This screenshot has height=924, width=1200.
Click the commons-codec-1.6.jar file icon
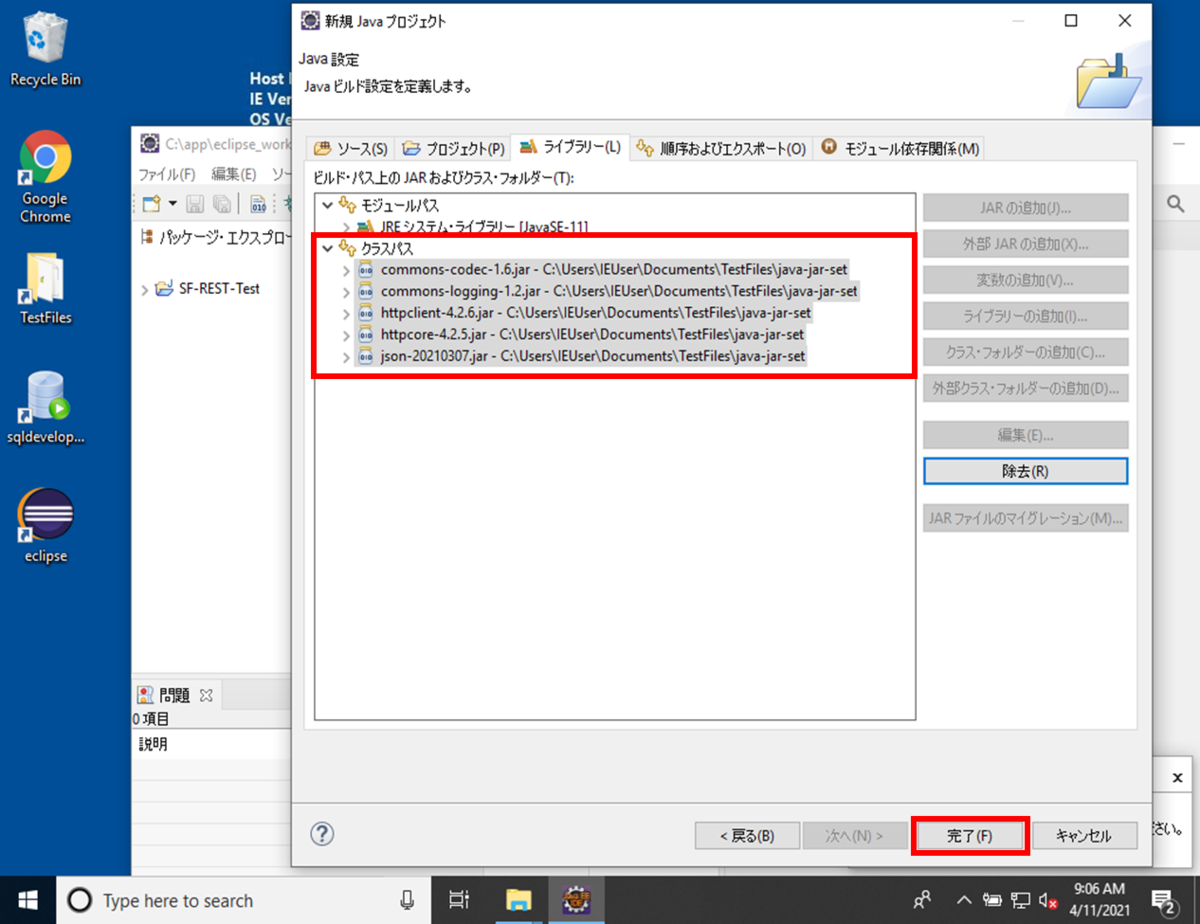click(x=366, y=270)
